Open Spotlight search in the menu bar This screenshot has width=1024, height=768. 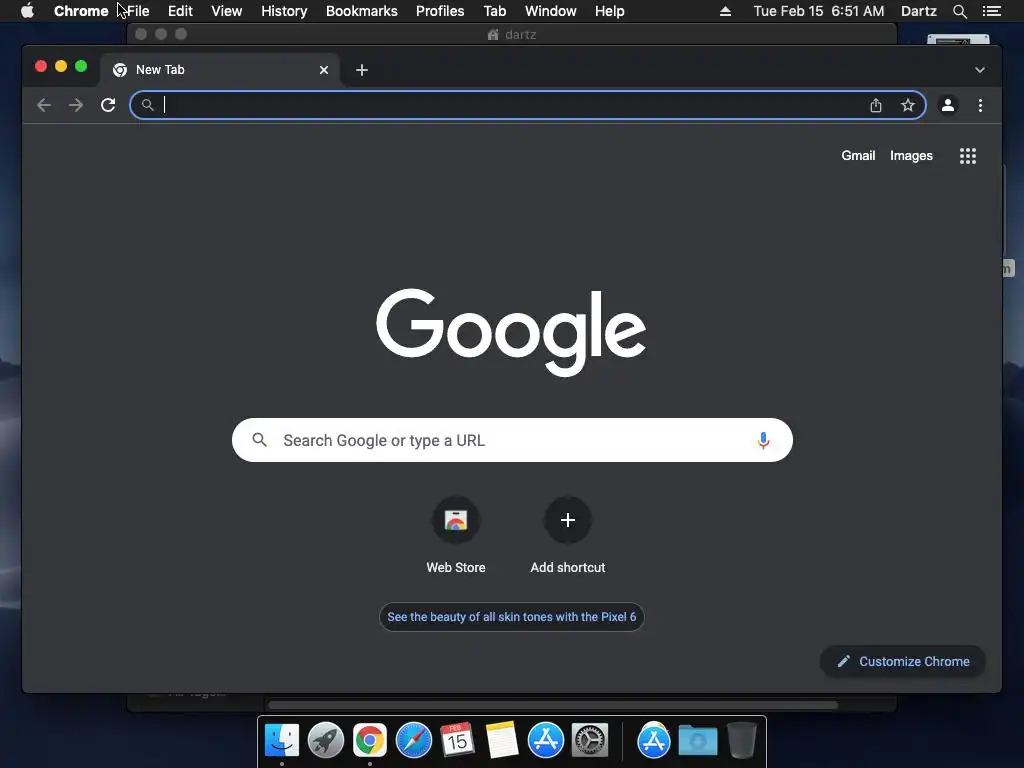[x=959, y=11]
